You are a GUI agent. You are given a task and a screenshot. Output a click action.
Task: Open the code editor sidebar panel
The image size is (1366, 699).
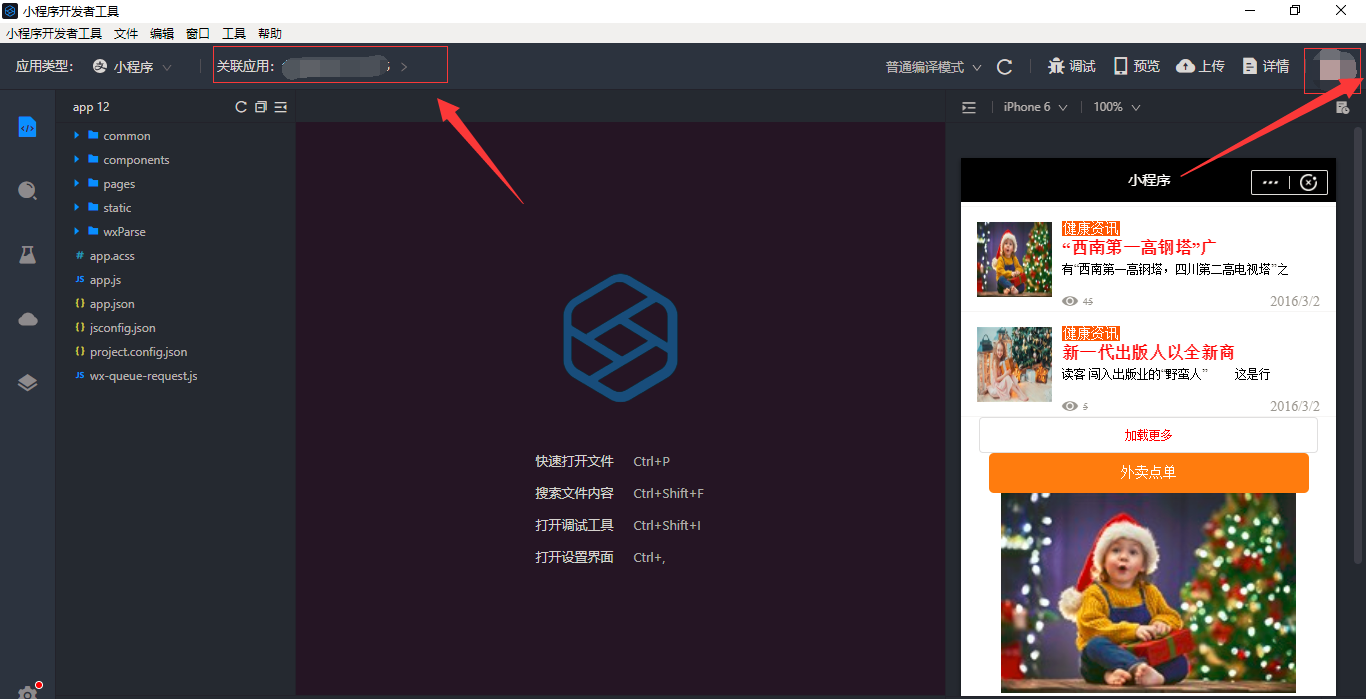coord(27,127)
